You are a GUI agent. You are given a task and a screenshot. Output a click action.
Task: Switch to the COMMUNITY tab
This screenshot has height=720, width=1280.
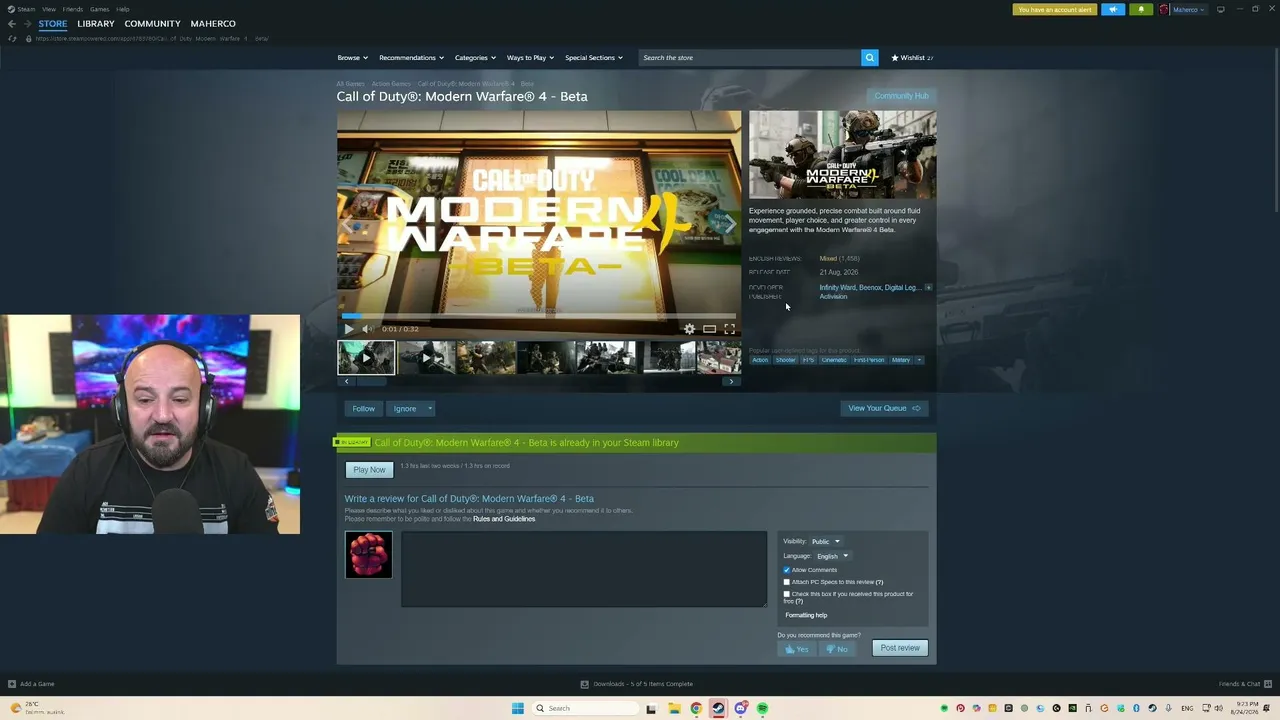click(x=153, y=24)
